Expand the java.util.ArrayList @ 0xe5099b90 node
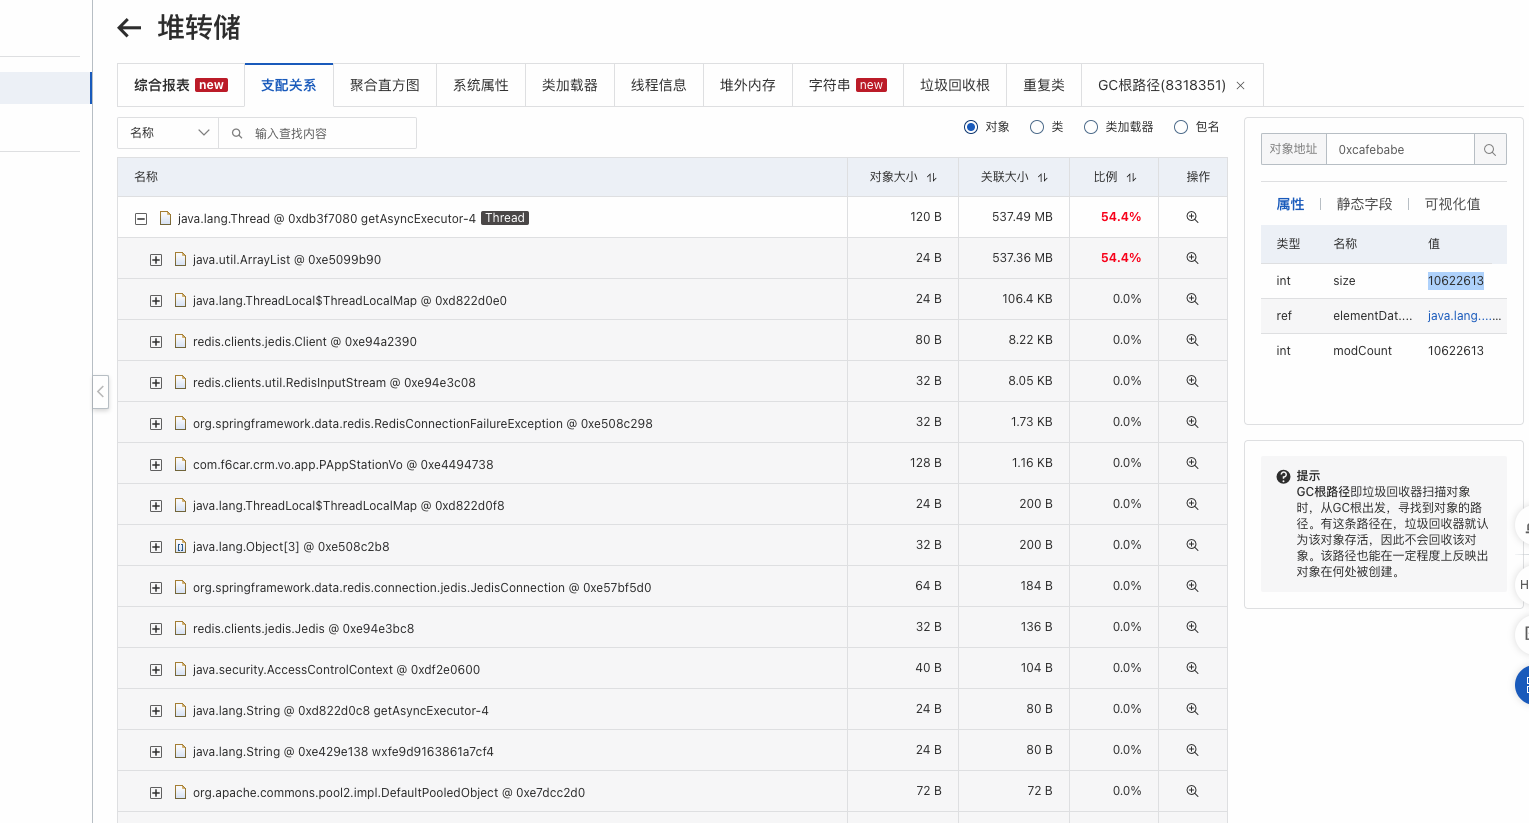Viewport: 1529px width, 823px height. [156, 259]
